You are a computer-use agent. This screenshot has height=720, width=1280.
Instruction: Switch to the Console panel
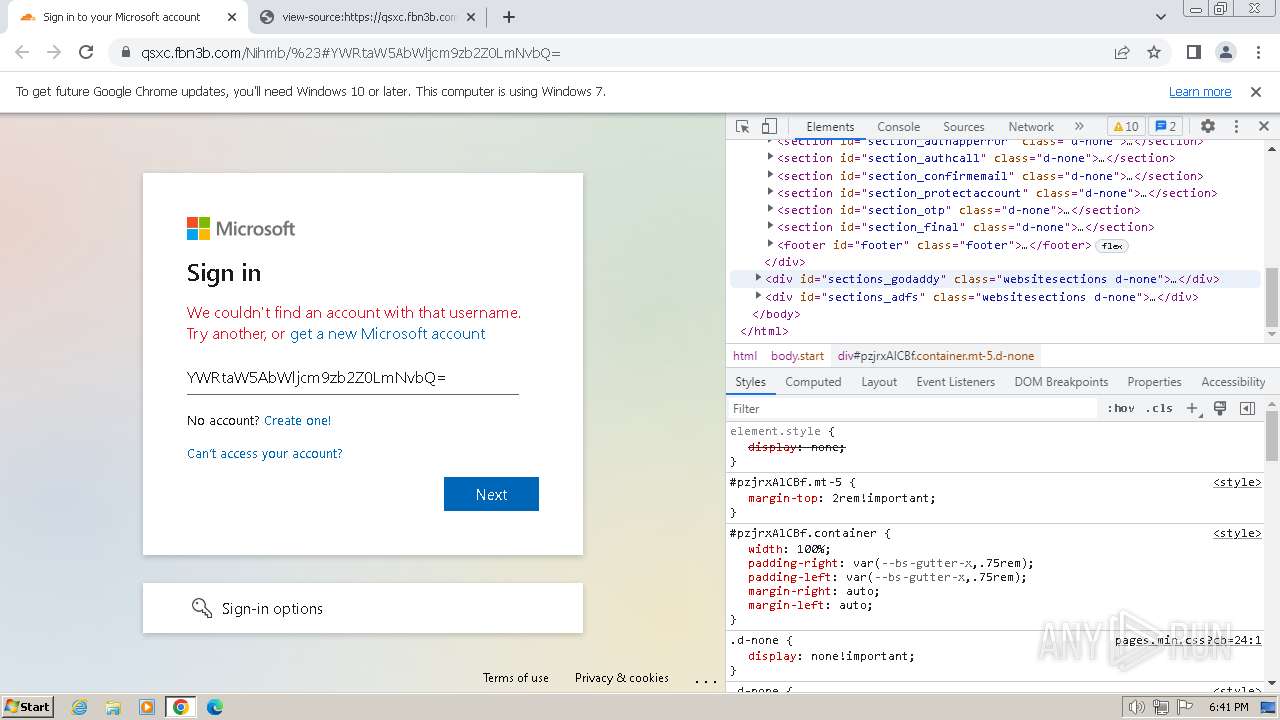click(x=898, y=127)
